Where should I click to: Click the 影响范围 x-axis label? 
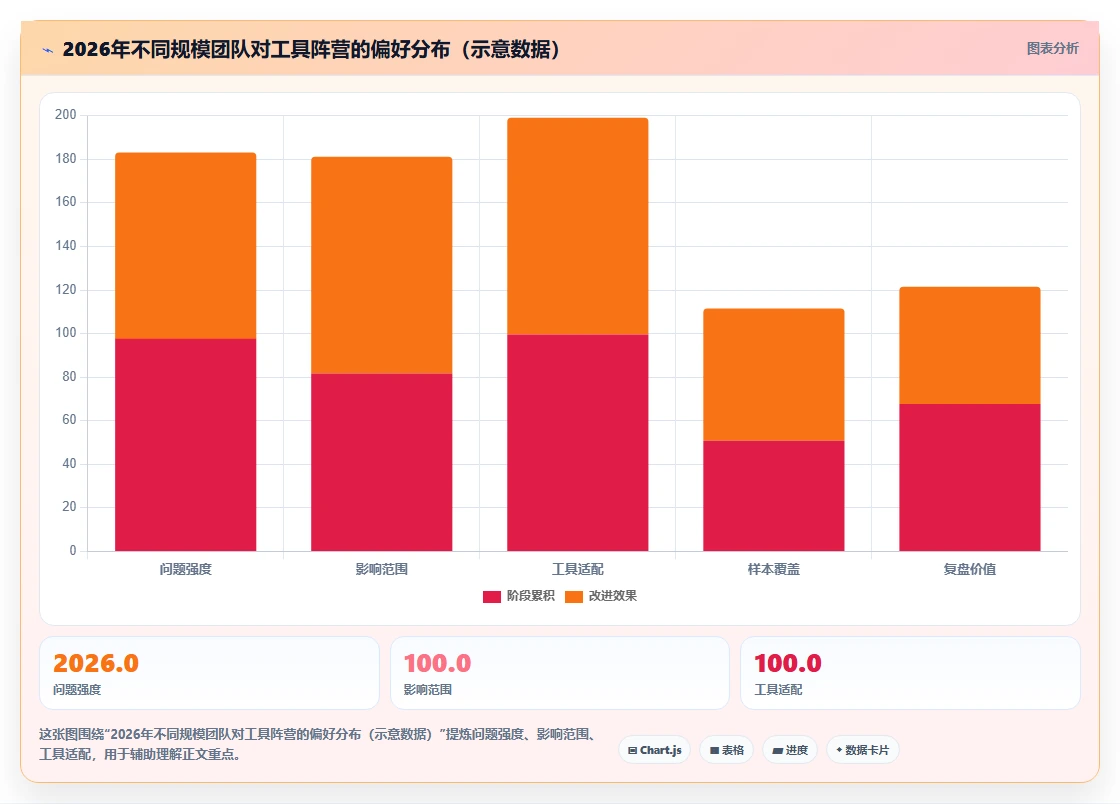(381, 569)
